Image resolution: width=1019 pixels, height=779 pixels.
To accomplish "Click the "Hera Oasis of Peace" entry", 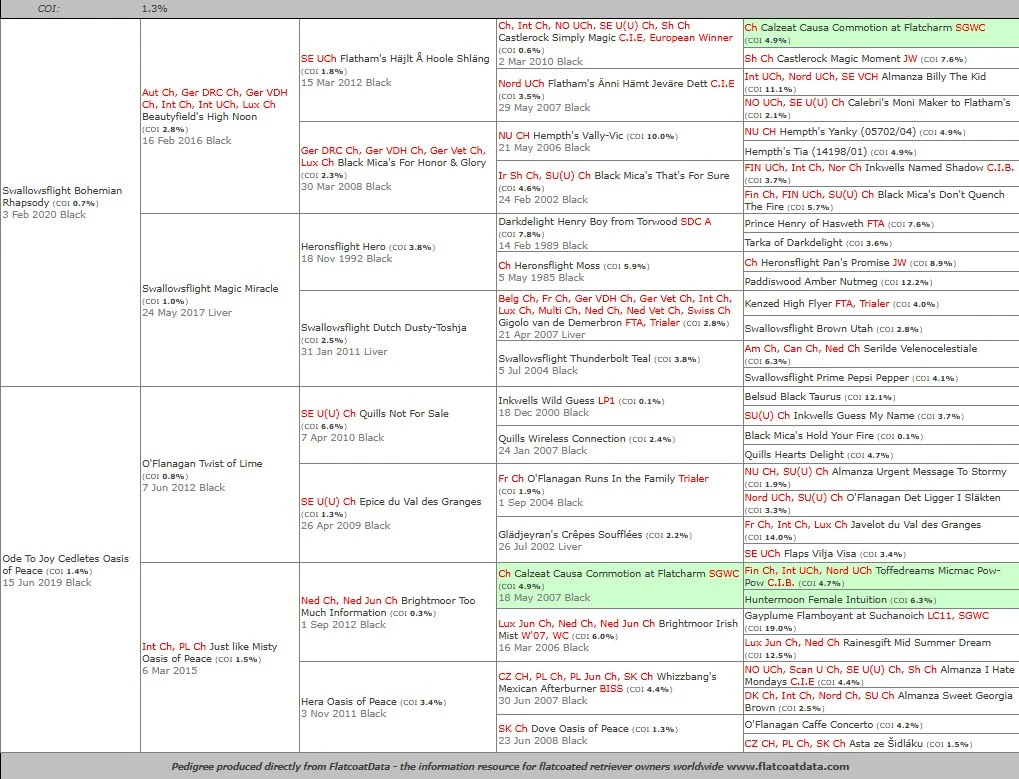I will 348,702.
